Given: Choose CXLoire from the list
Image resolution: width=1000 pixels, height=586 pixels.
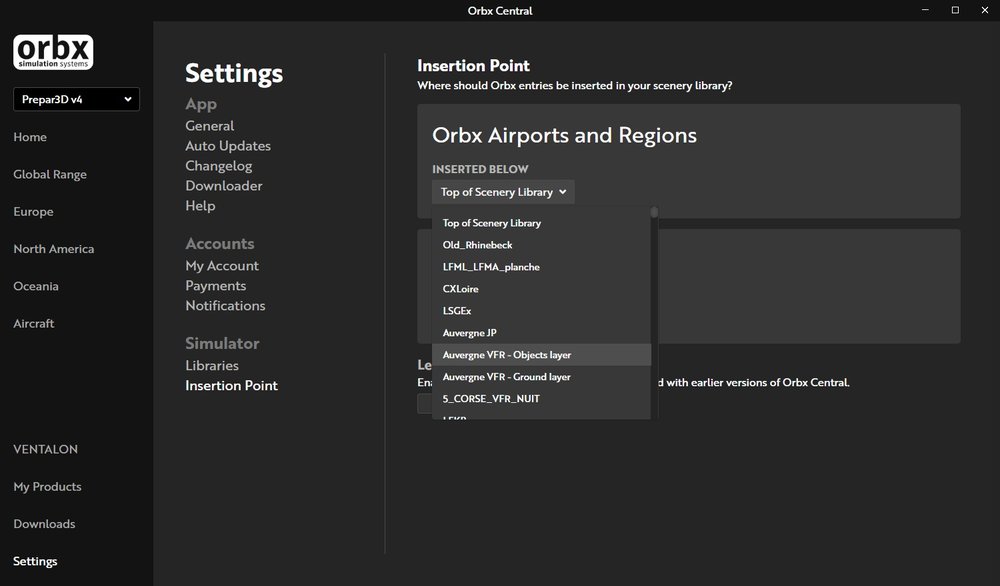Looking at the screenshot, I should (x=541, y=289).
